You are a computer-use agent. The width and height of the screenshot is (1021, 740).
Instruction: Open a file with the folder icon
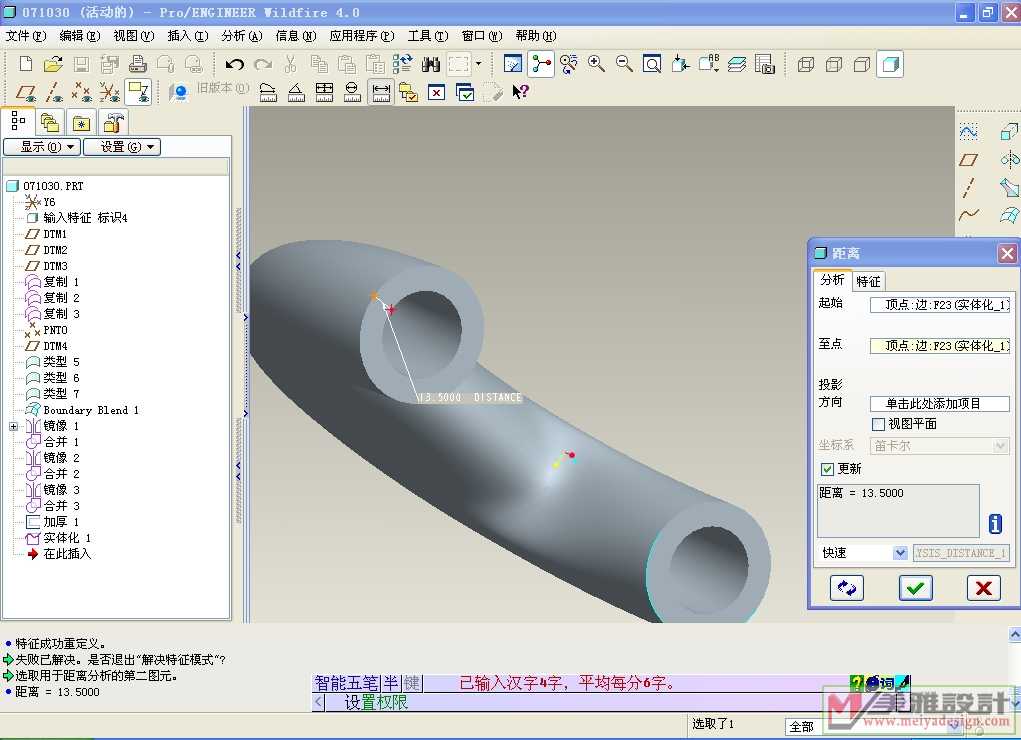(x=53, y=64)
